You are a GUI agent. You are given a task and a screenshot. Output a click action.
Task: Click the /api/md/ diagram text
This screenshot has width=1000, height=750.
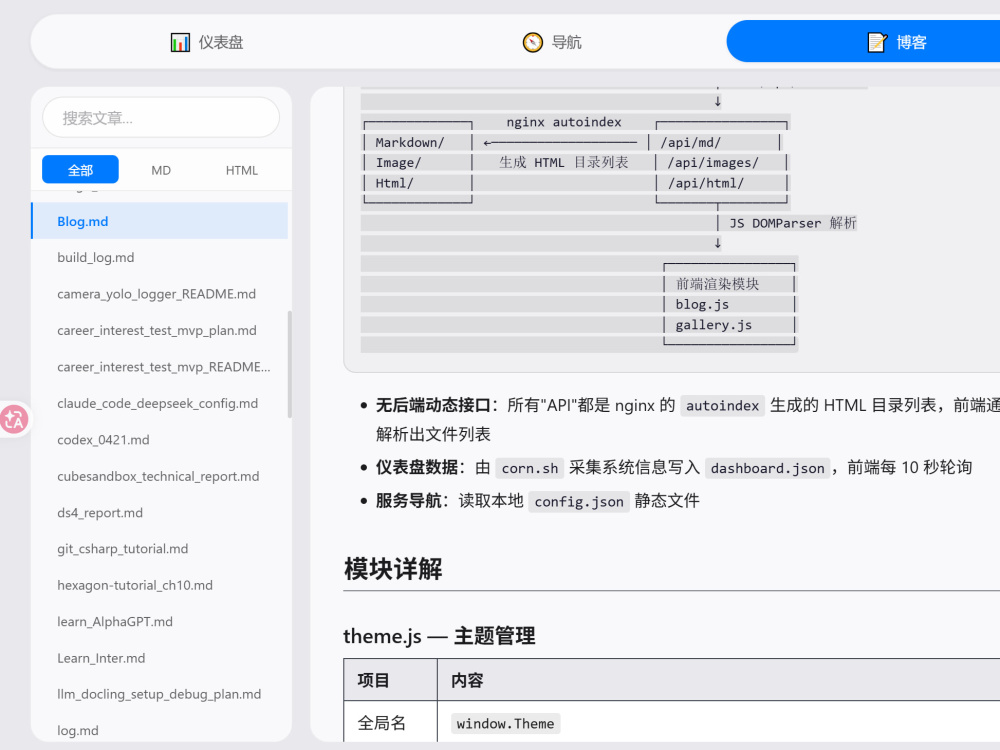tap(691, 142)
